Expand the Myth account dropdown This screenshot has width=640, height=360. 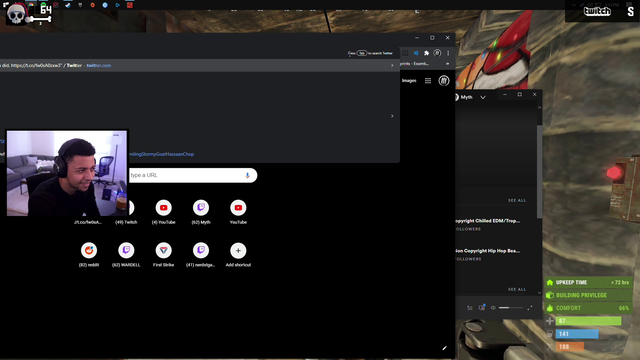[483, 97]
